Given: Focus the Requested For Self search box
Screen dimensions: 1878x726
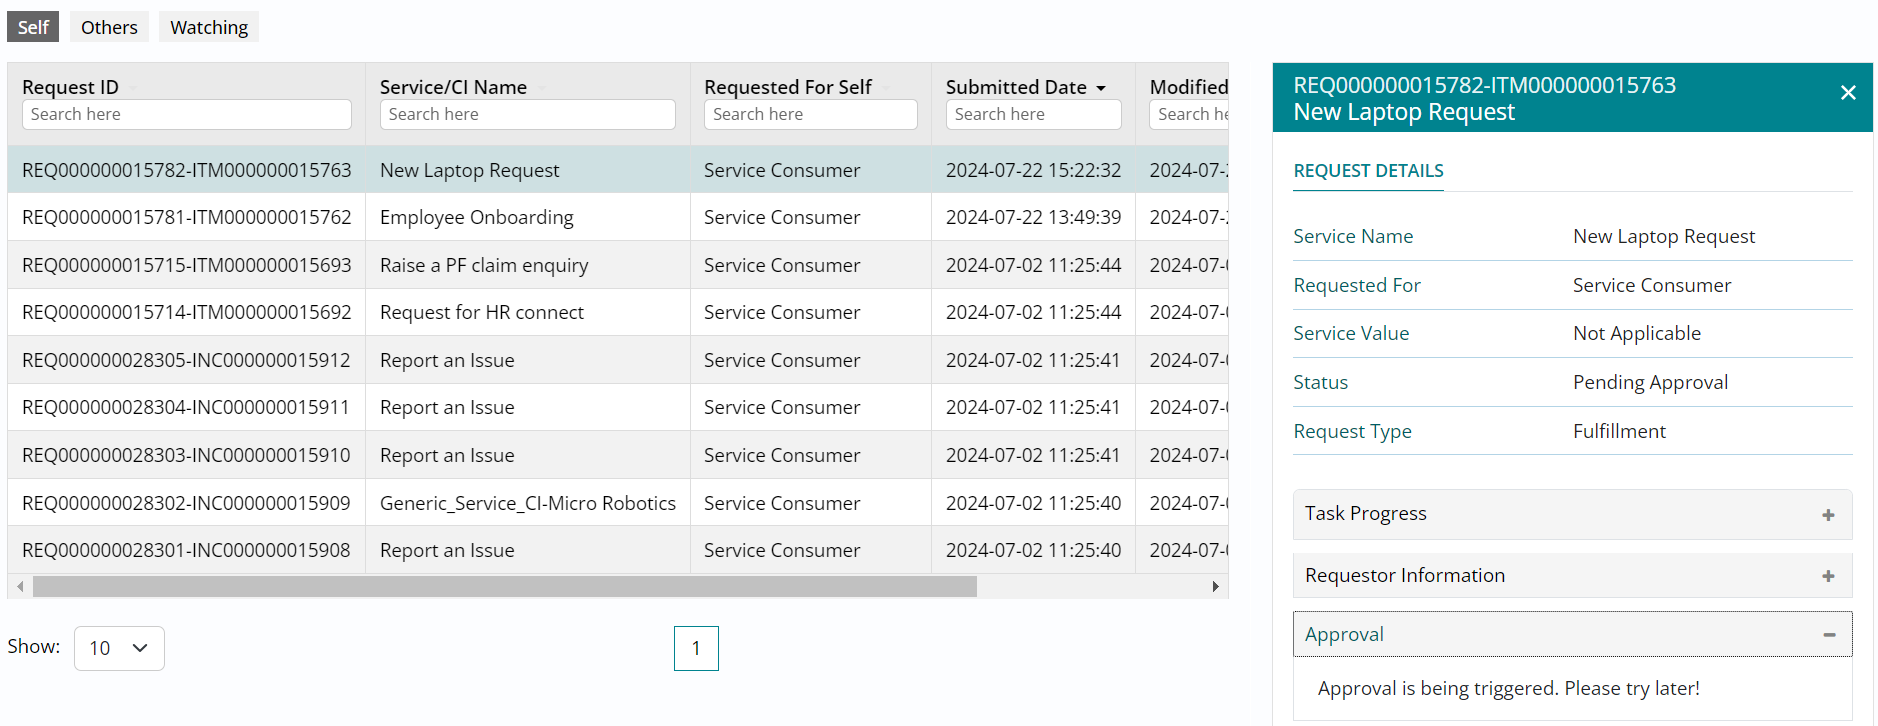Looking at the screenshot, I should pyautogui.click(x=810, y=114).
